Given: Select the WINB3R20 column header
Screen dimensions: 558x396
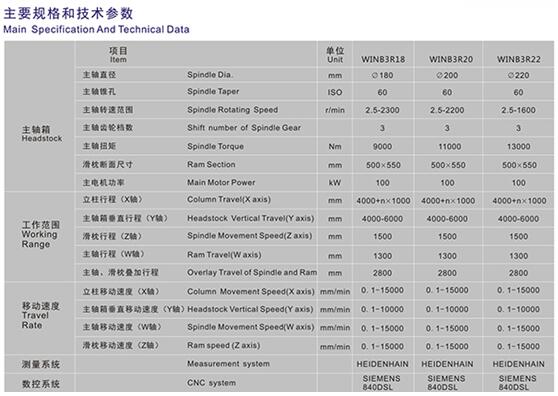Looking at the screenshot, I should [x=451, y=59].
